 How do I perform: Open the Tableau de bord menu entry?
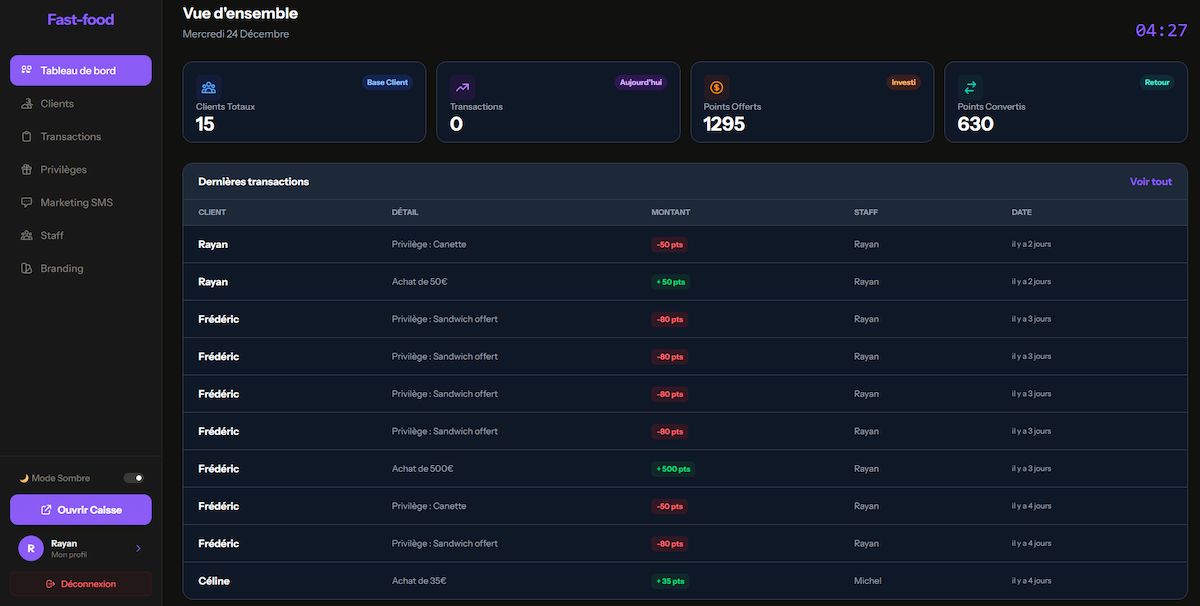(80, 70)
